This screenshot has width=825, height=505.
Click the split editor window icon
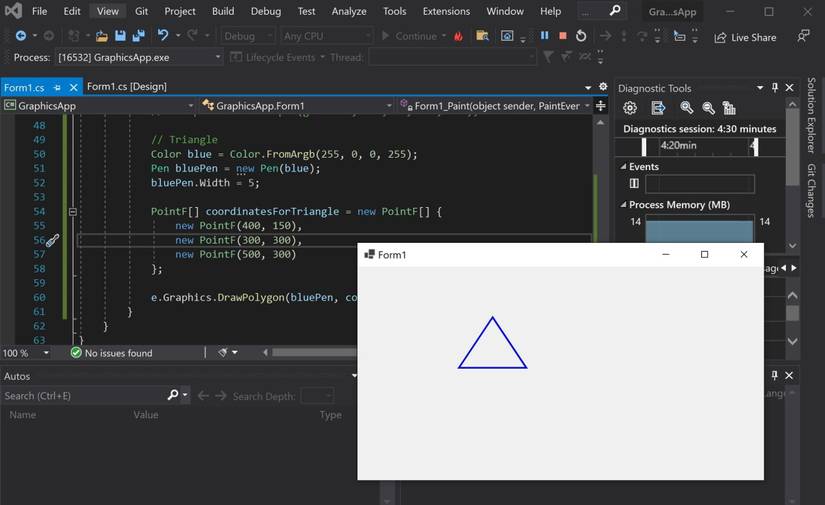click(600, 106)
